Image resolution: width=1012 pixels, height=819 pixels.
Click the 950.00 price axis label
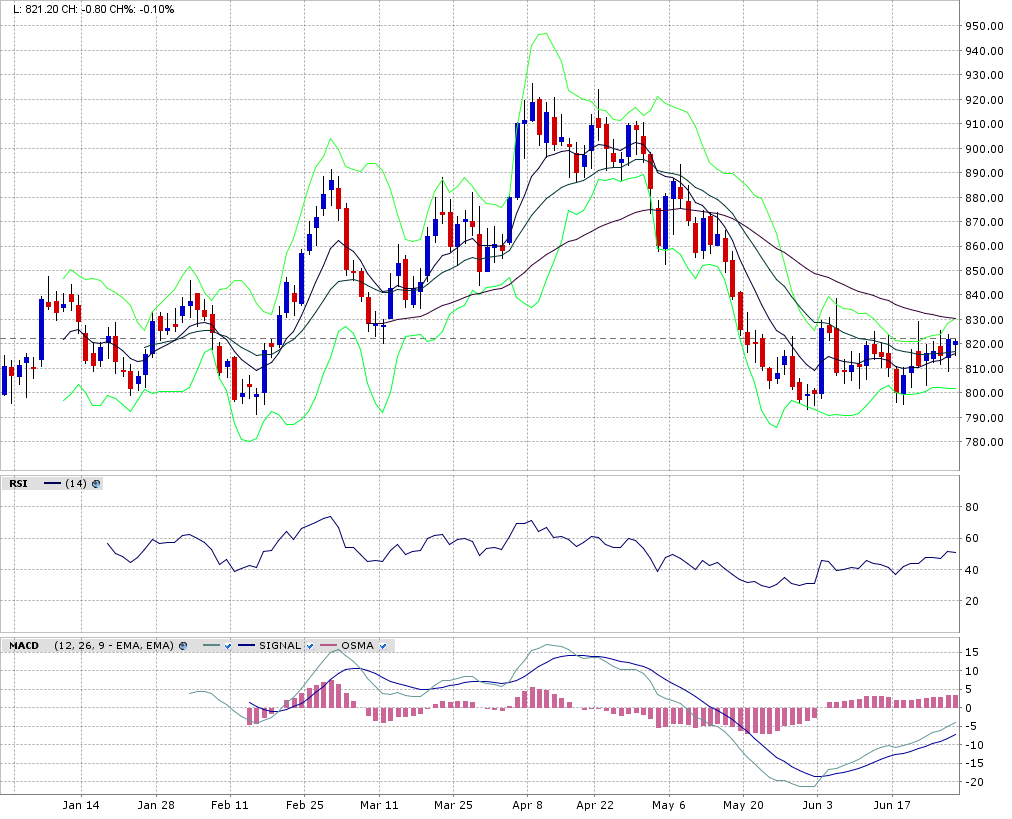point(986,27)
